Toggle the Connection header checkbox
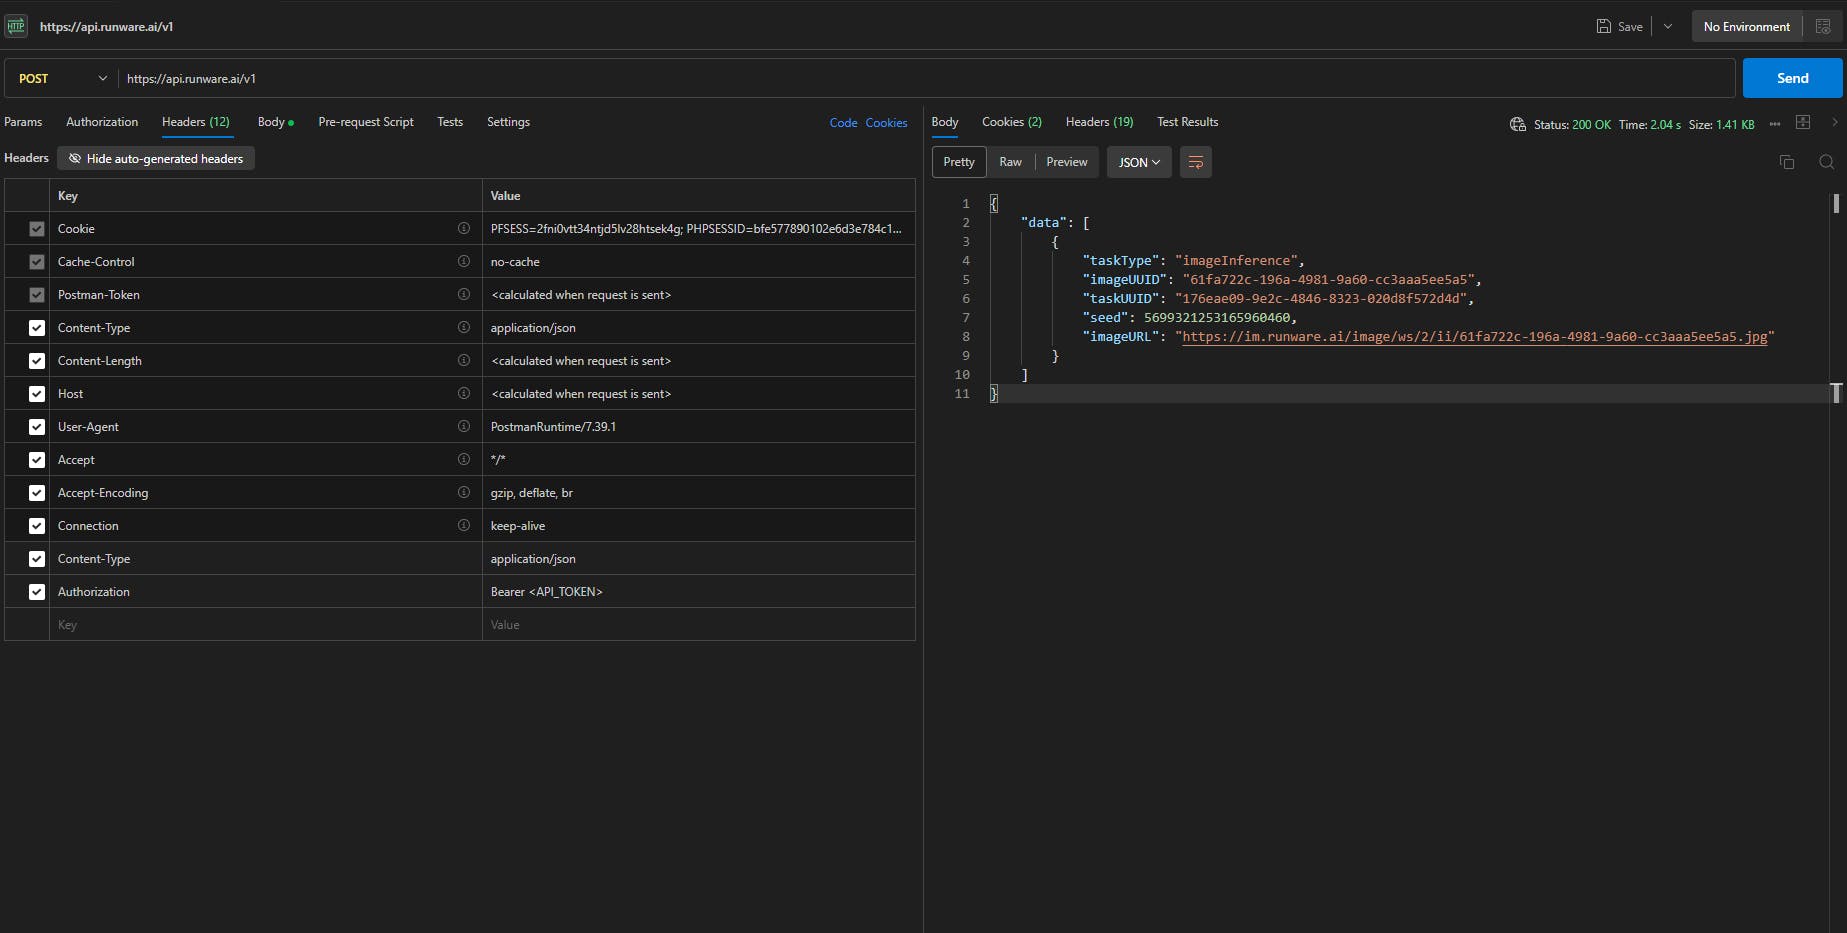Screen dimensions: 1847x933 click(x=37, y=526)
